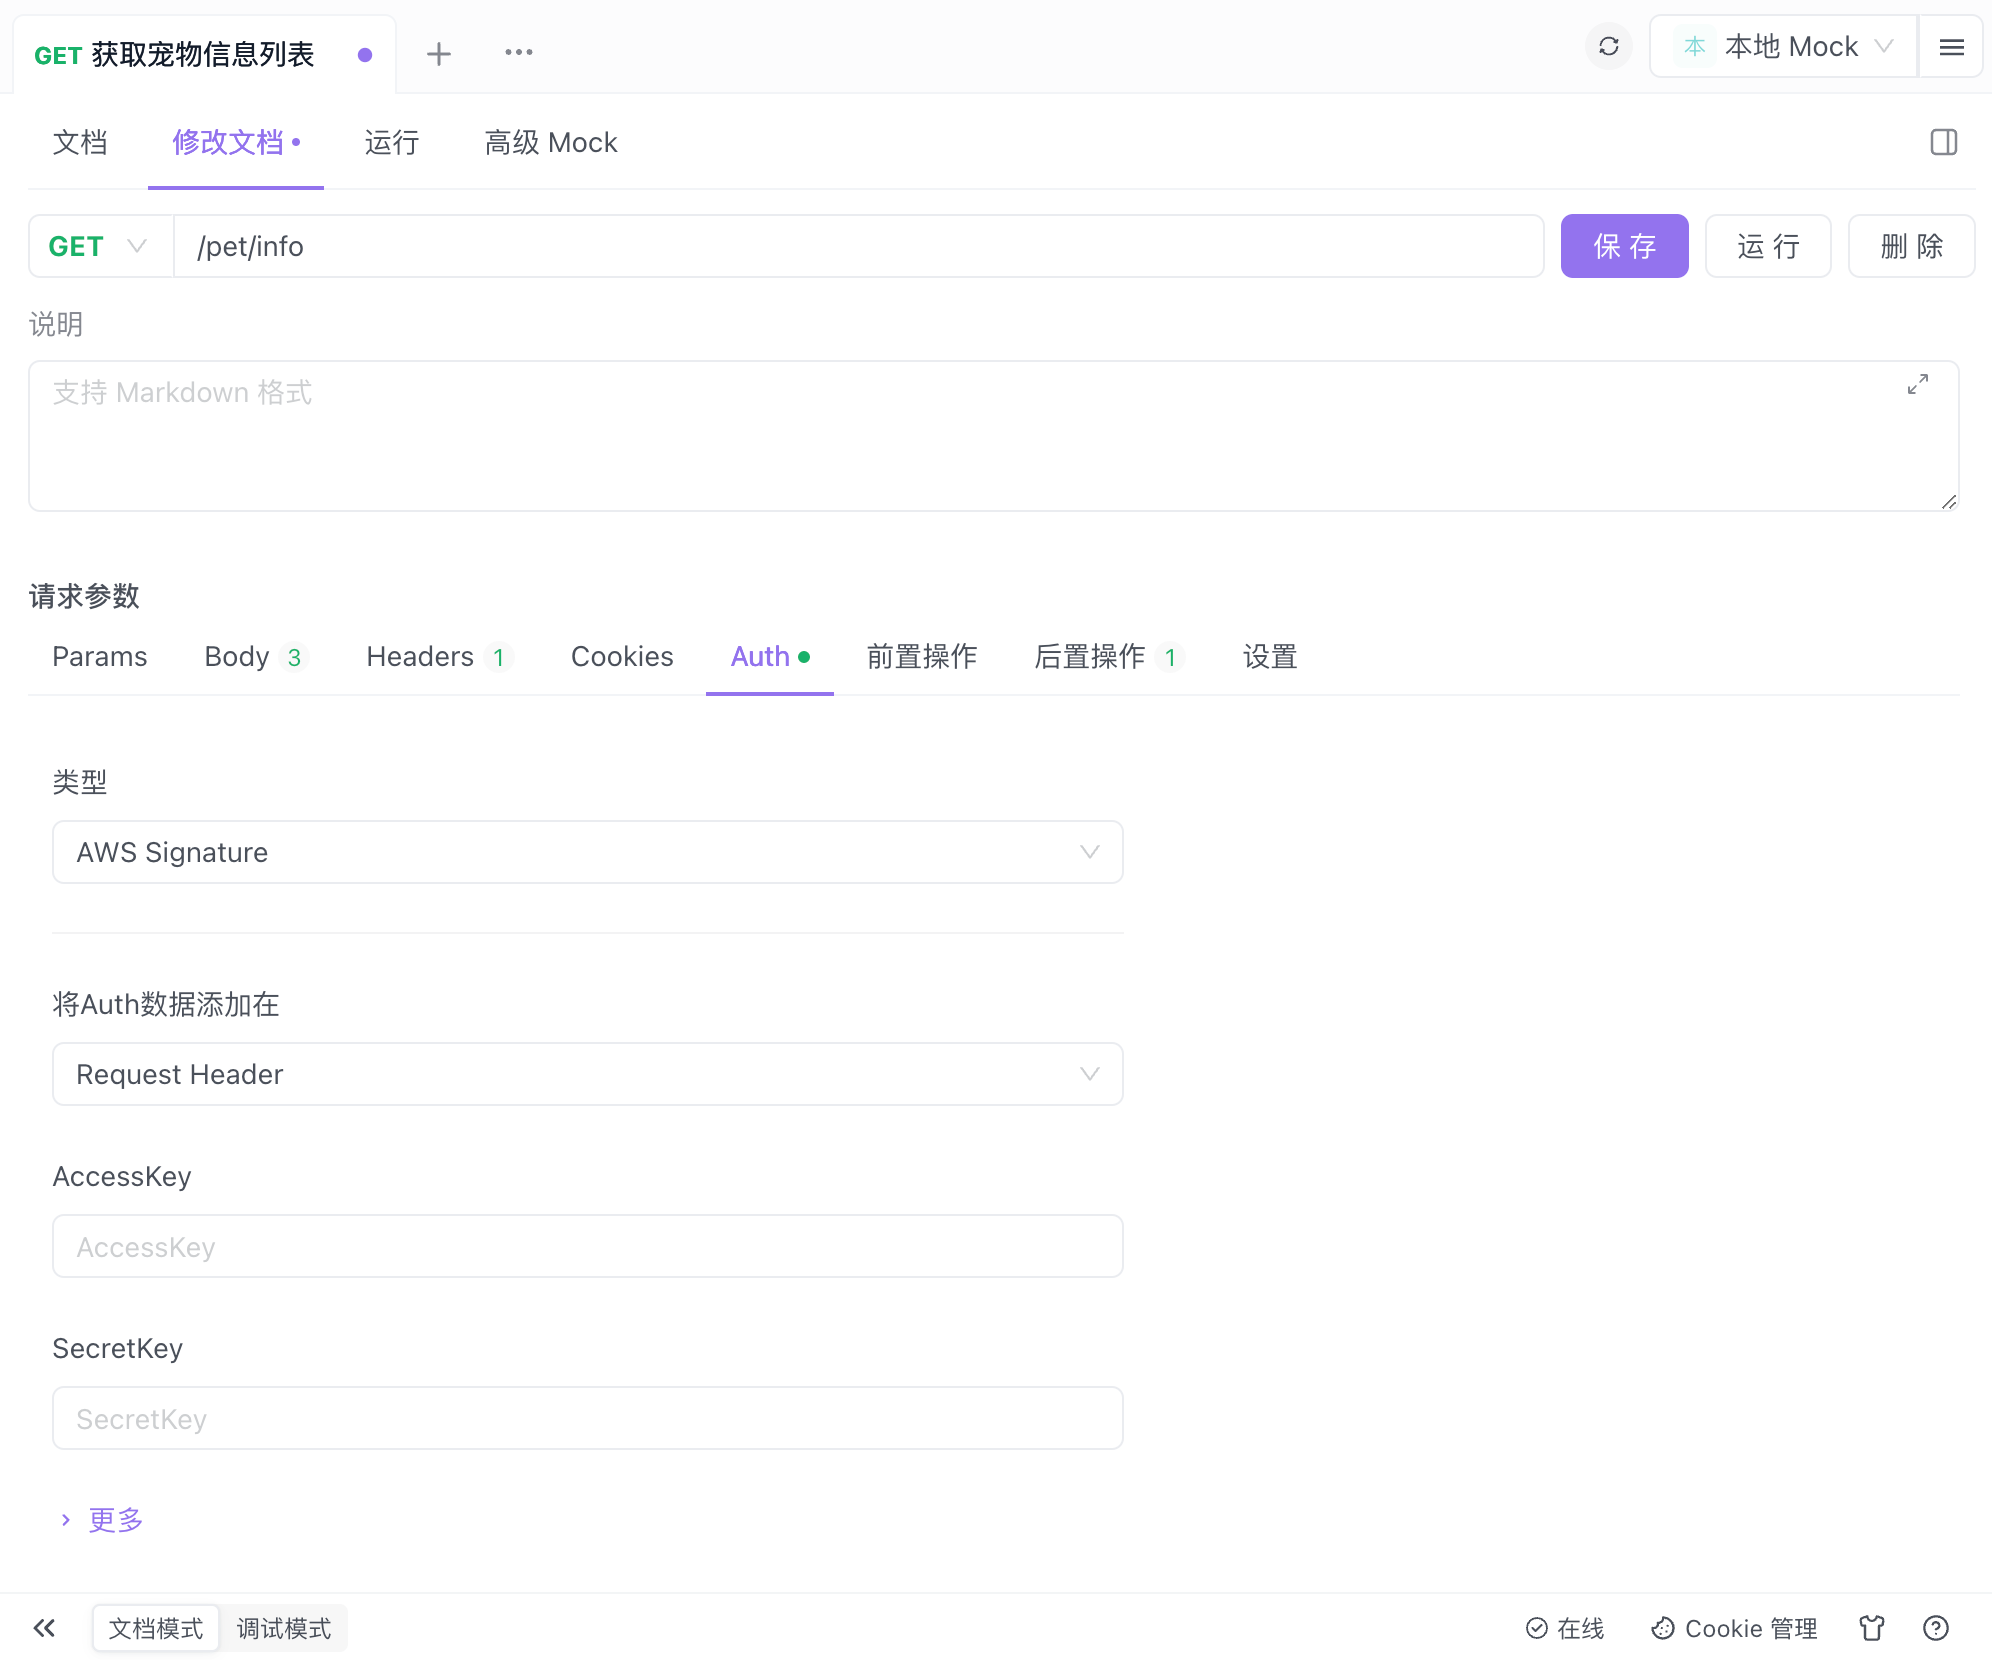Switch to the Headers tab
This screenshot has height=1660, width=1992.
[437, 657]
